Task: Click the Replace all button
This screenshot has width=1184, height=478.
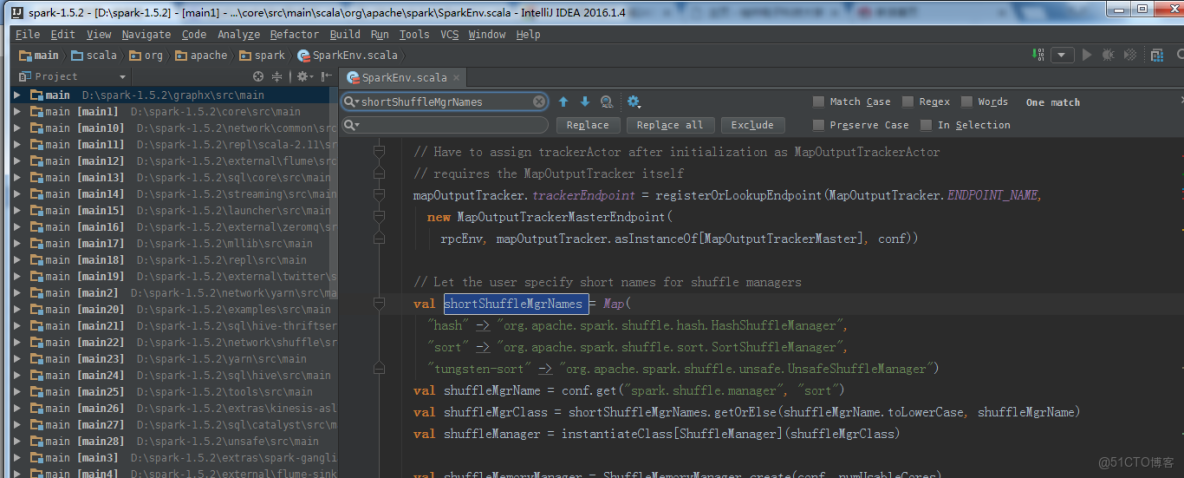Action: point(670,125)
